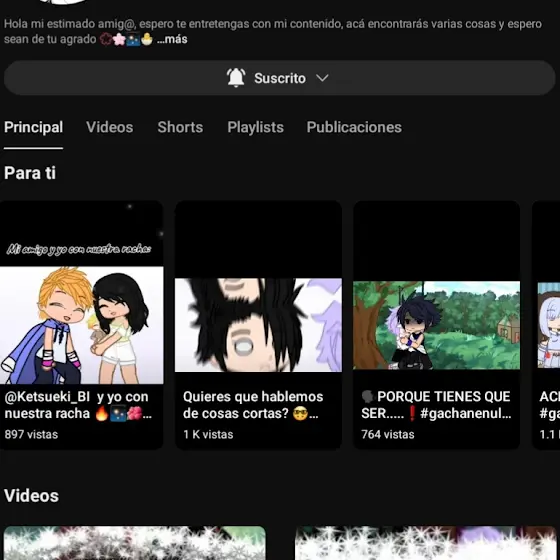Tap the Videos section heading

[31, 496]
